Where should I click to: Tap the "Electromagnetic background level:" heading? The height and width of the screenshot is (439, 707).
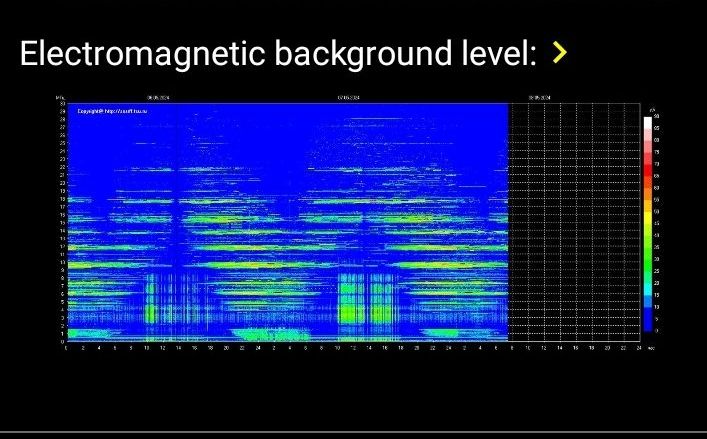278,53
